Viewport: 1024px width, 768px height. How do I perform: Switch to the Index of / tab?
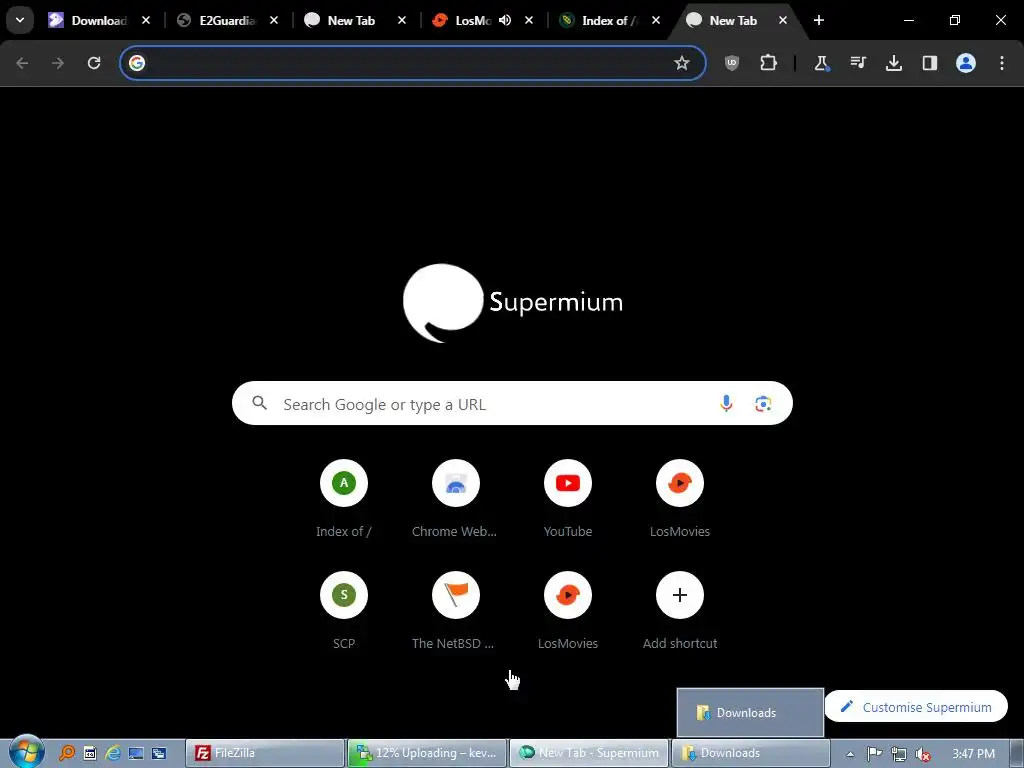(609, 20)
